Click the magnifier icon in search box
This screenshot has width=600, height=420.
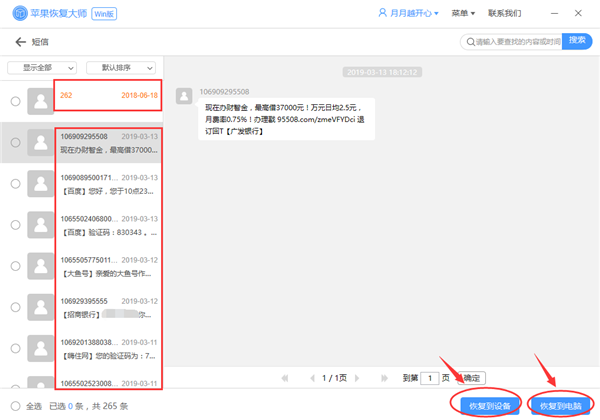click(x=469, y=42)
